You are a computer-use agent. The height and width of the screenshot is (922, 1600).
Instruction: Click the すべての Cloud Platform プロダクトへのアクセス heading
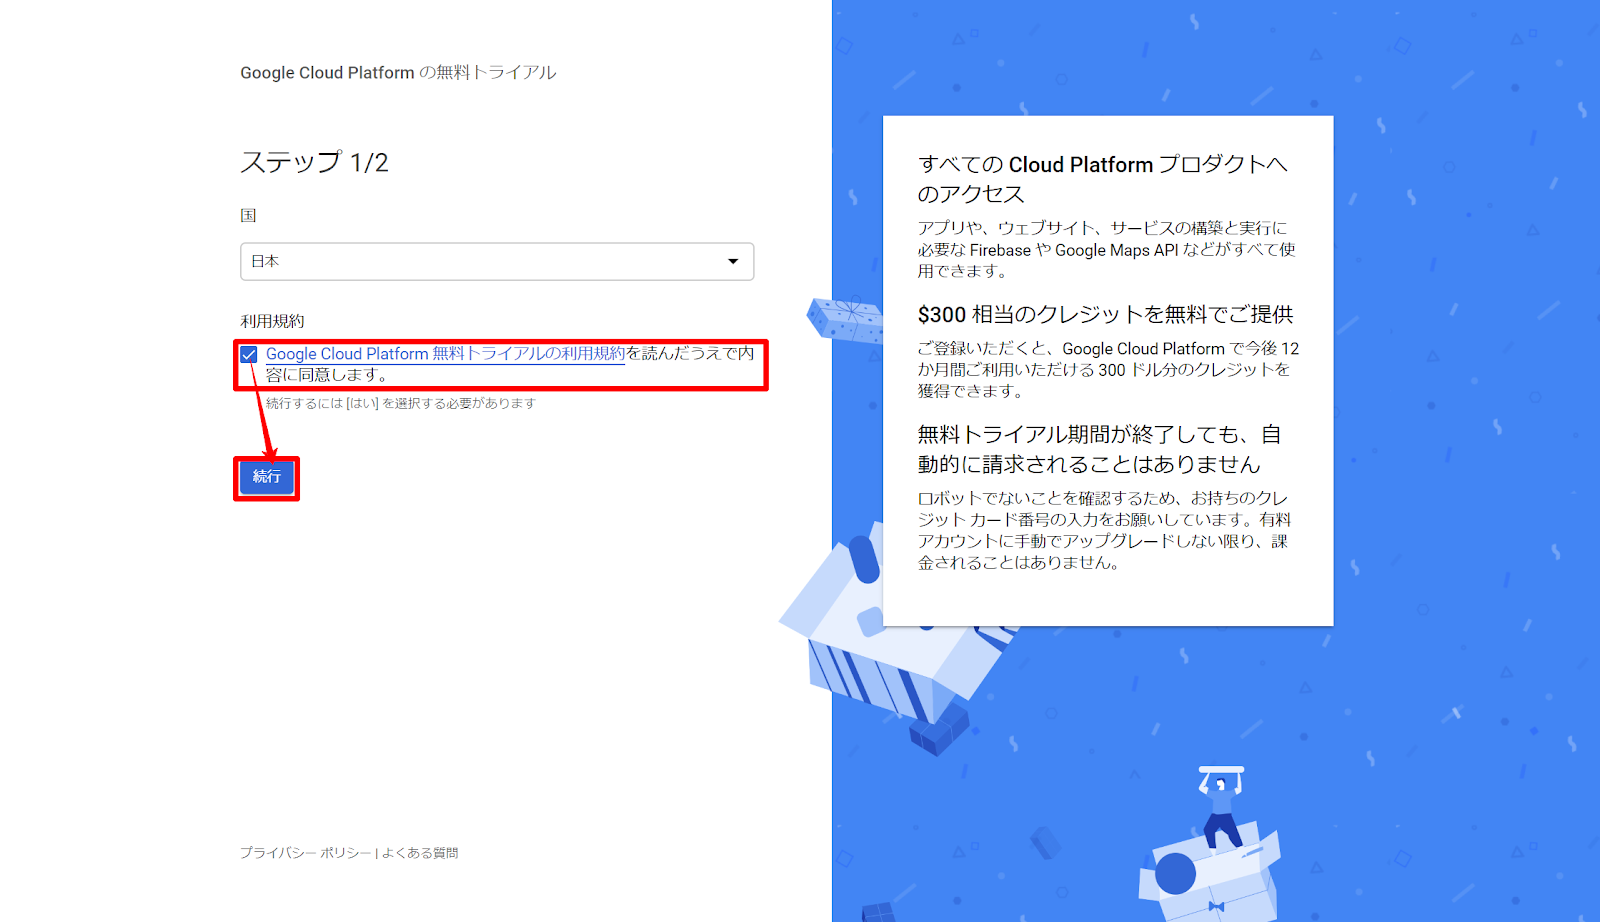click(1103, 179)
